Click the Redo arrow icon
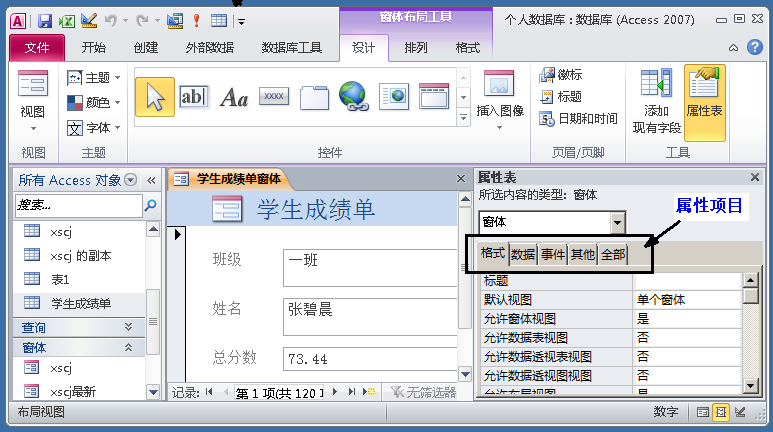Screen dimensions: 773x432 coord(142,21)
